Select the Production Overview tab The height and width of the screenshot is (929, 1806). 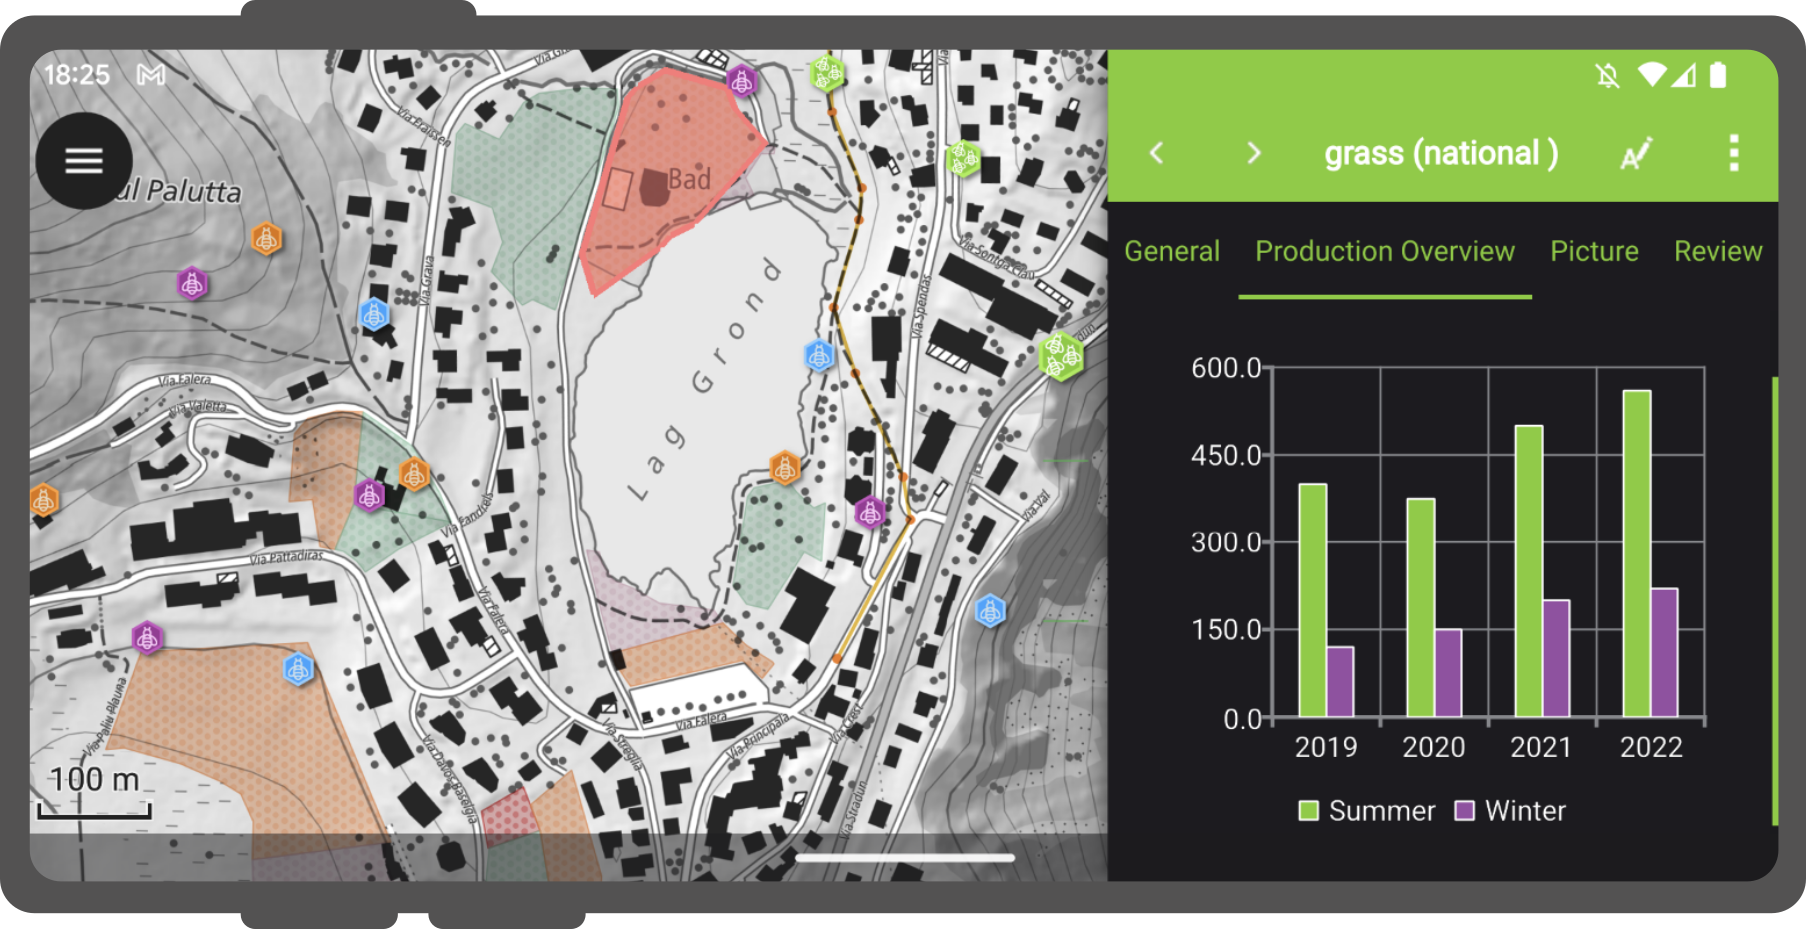1384,251
